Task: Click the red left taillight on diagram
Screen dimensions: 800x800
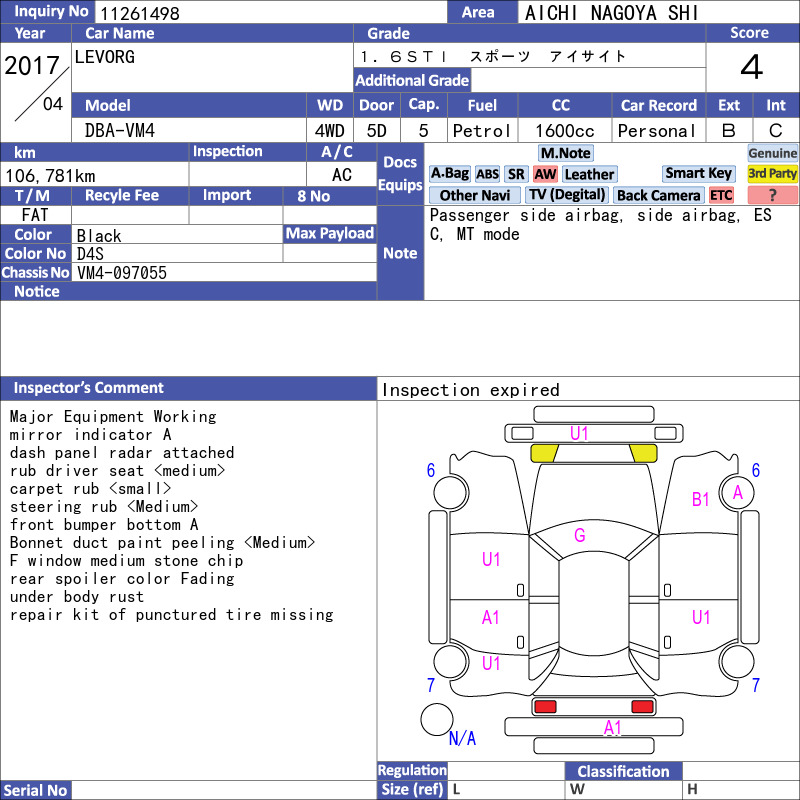Action: [x=544, y=707]
